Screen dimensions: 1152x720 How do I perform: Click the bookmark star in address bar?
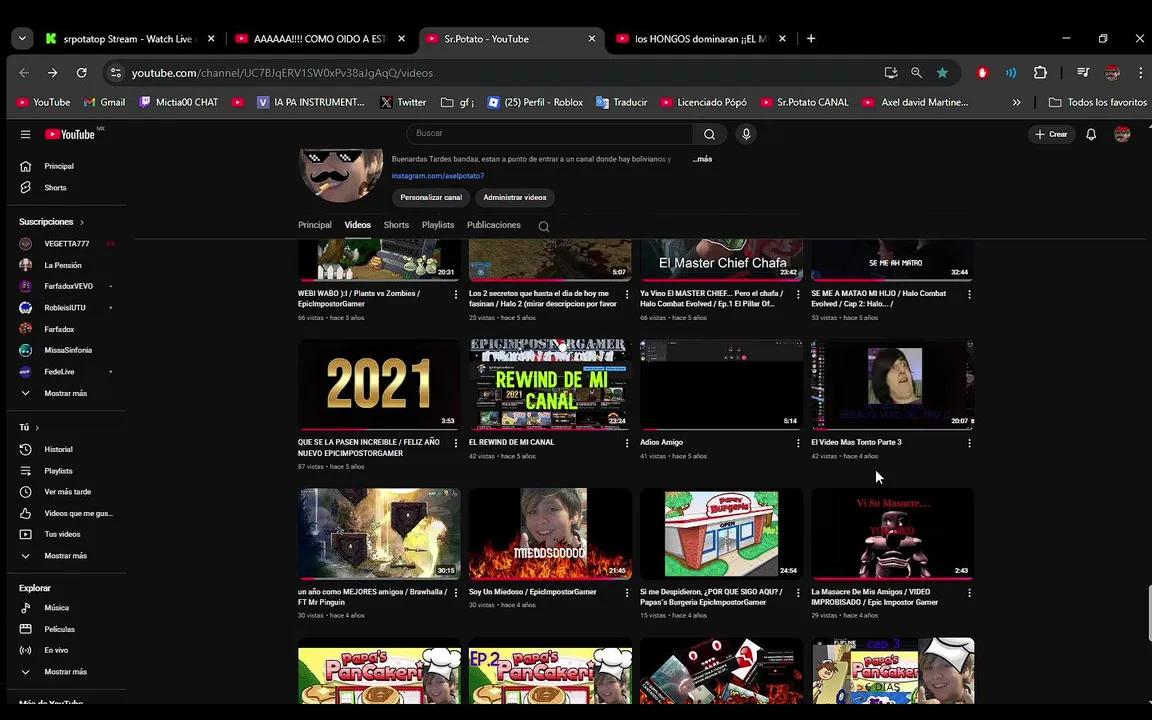(x=942, y=73)
